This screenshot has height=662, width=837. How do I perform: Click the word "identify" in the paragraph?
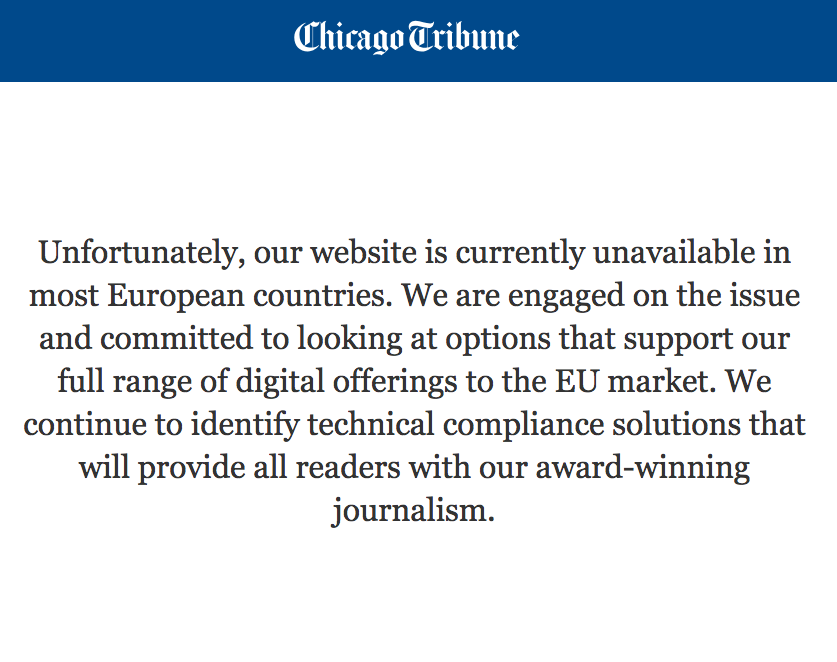(x=245, y=425)
